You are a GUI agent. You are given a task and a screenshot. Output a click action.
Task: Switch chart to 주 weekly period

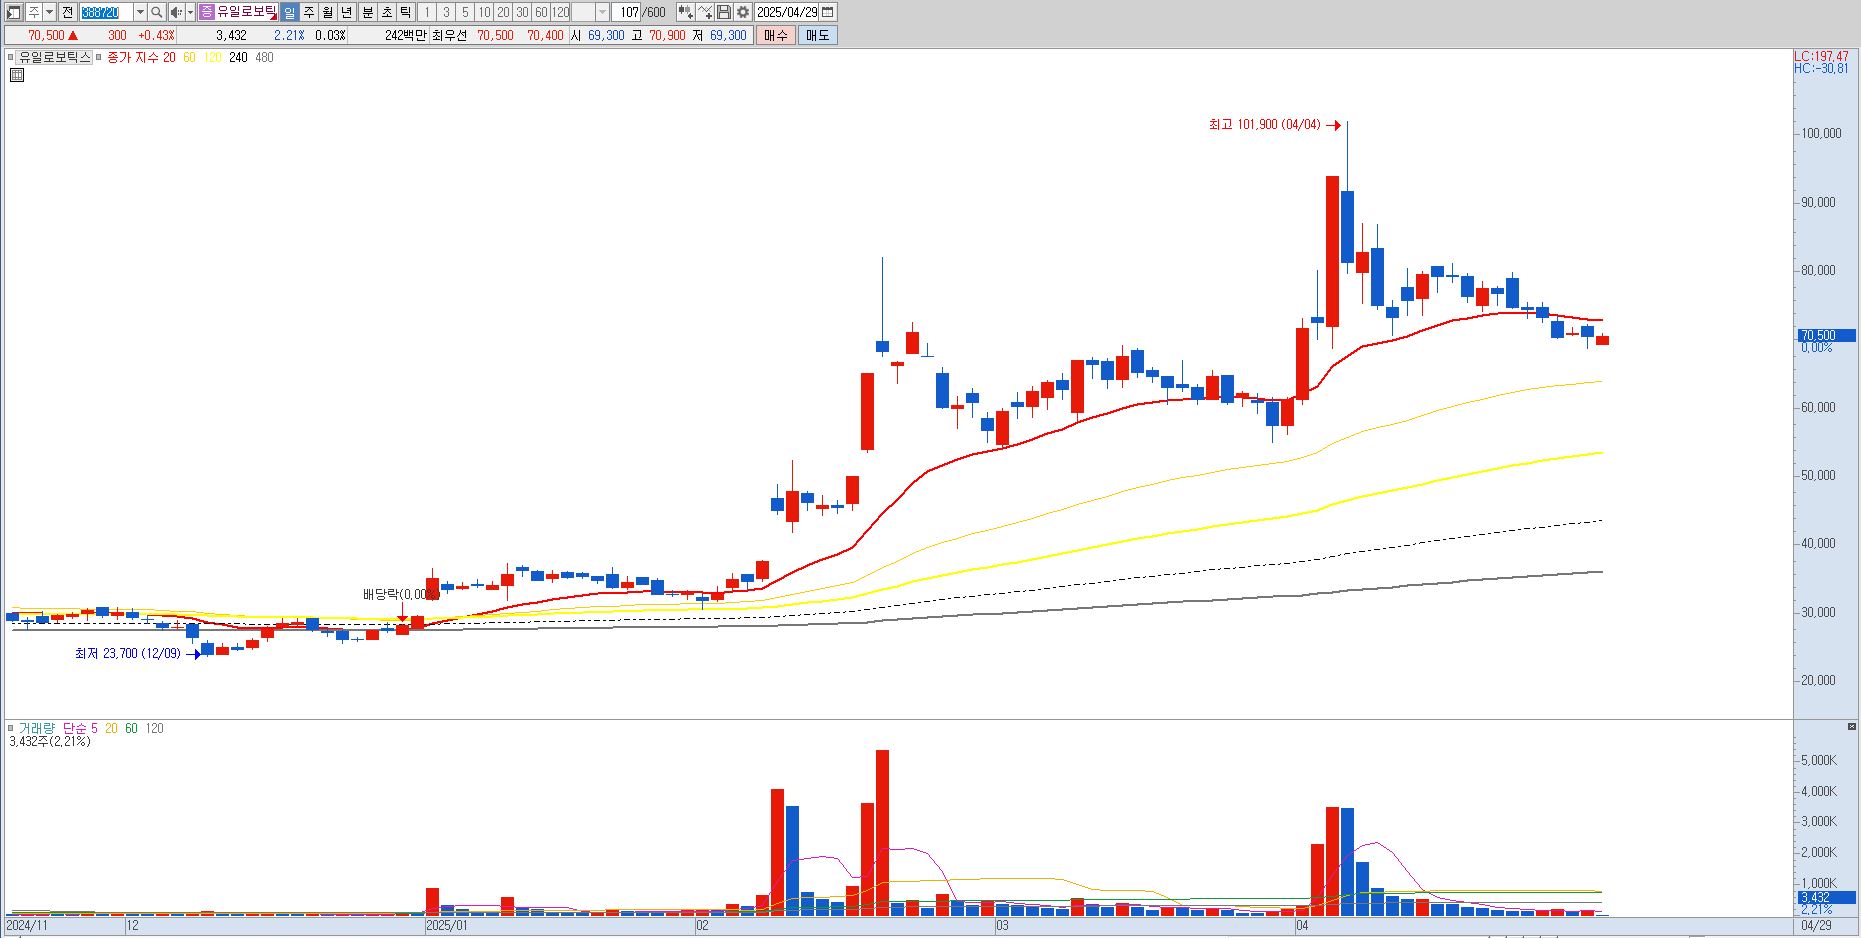tap(308, 12)
